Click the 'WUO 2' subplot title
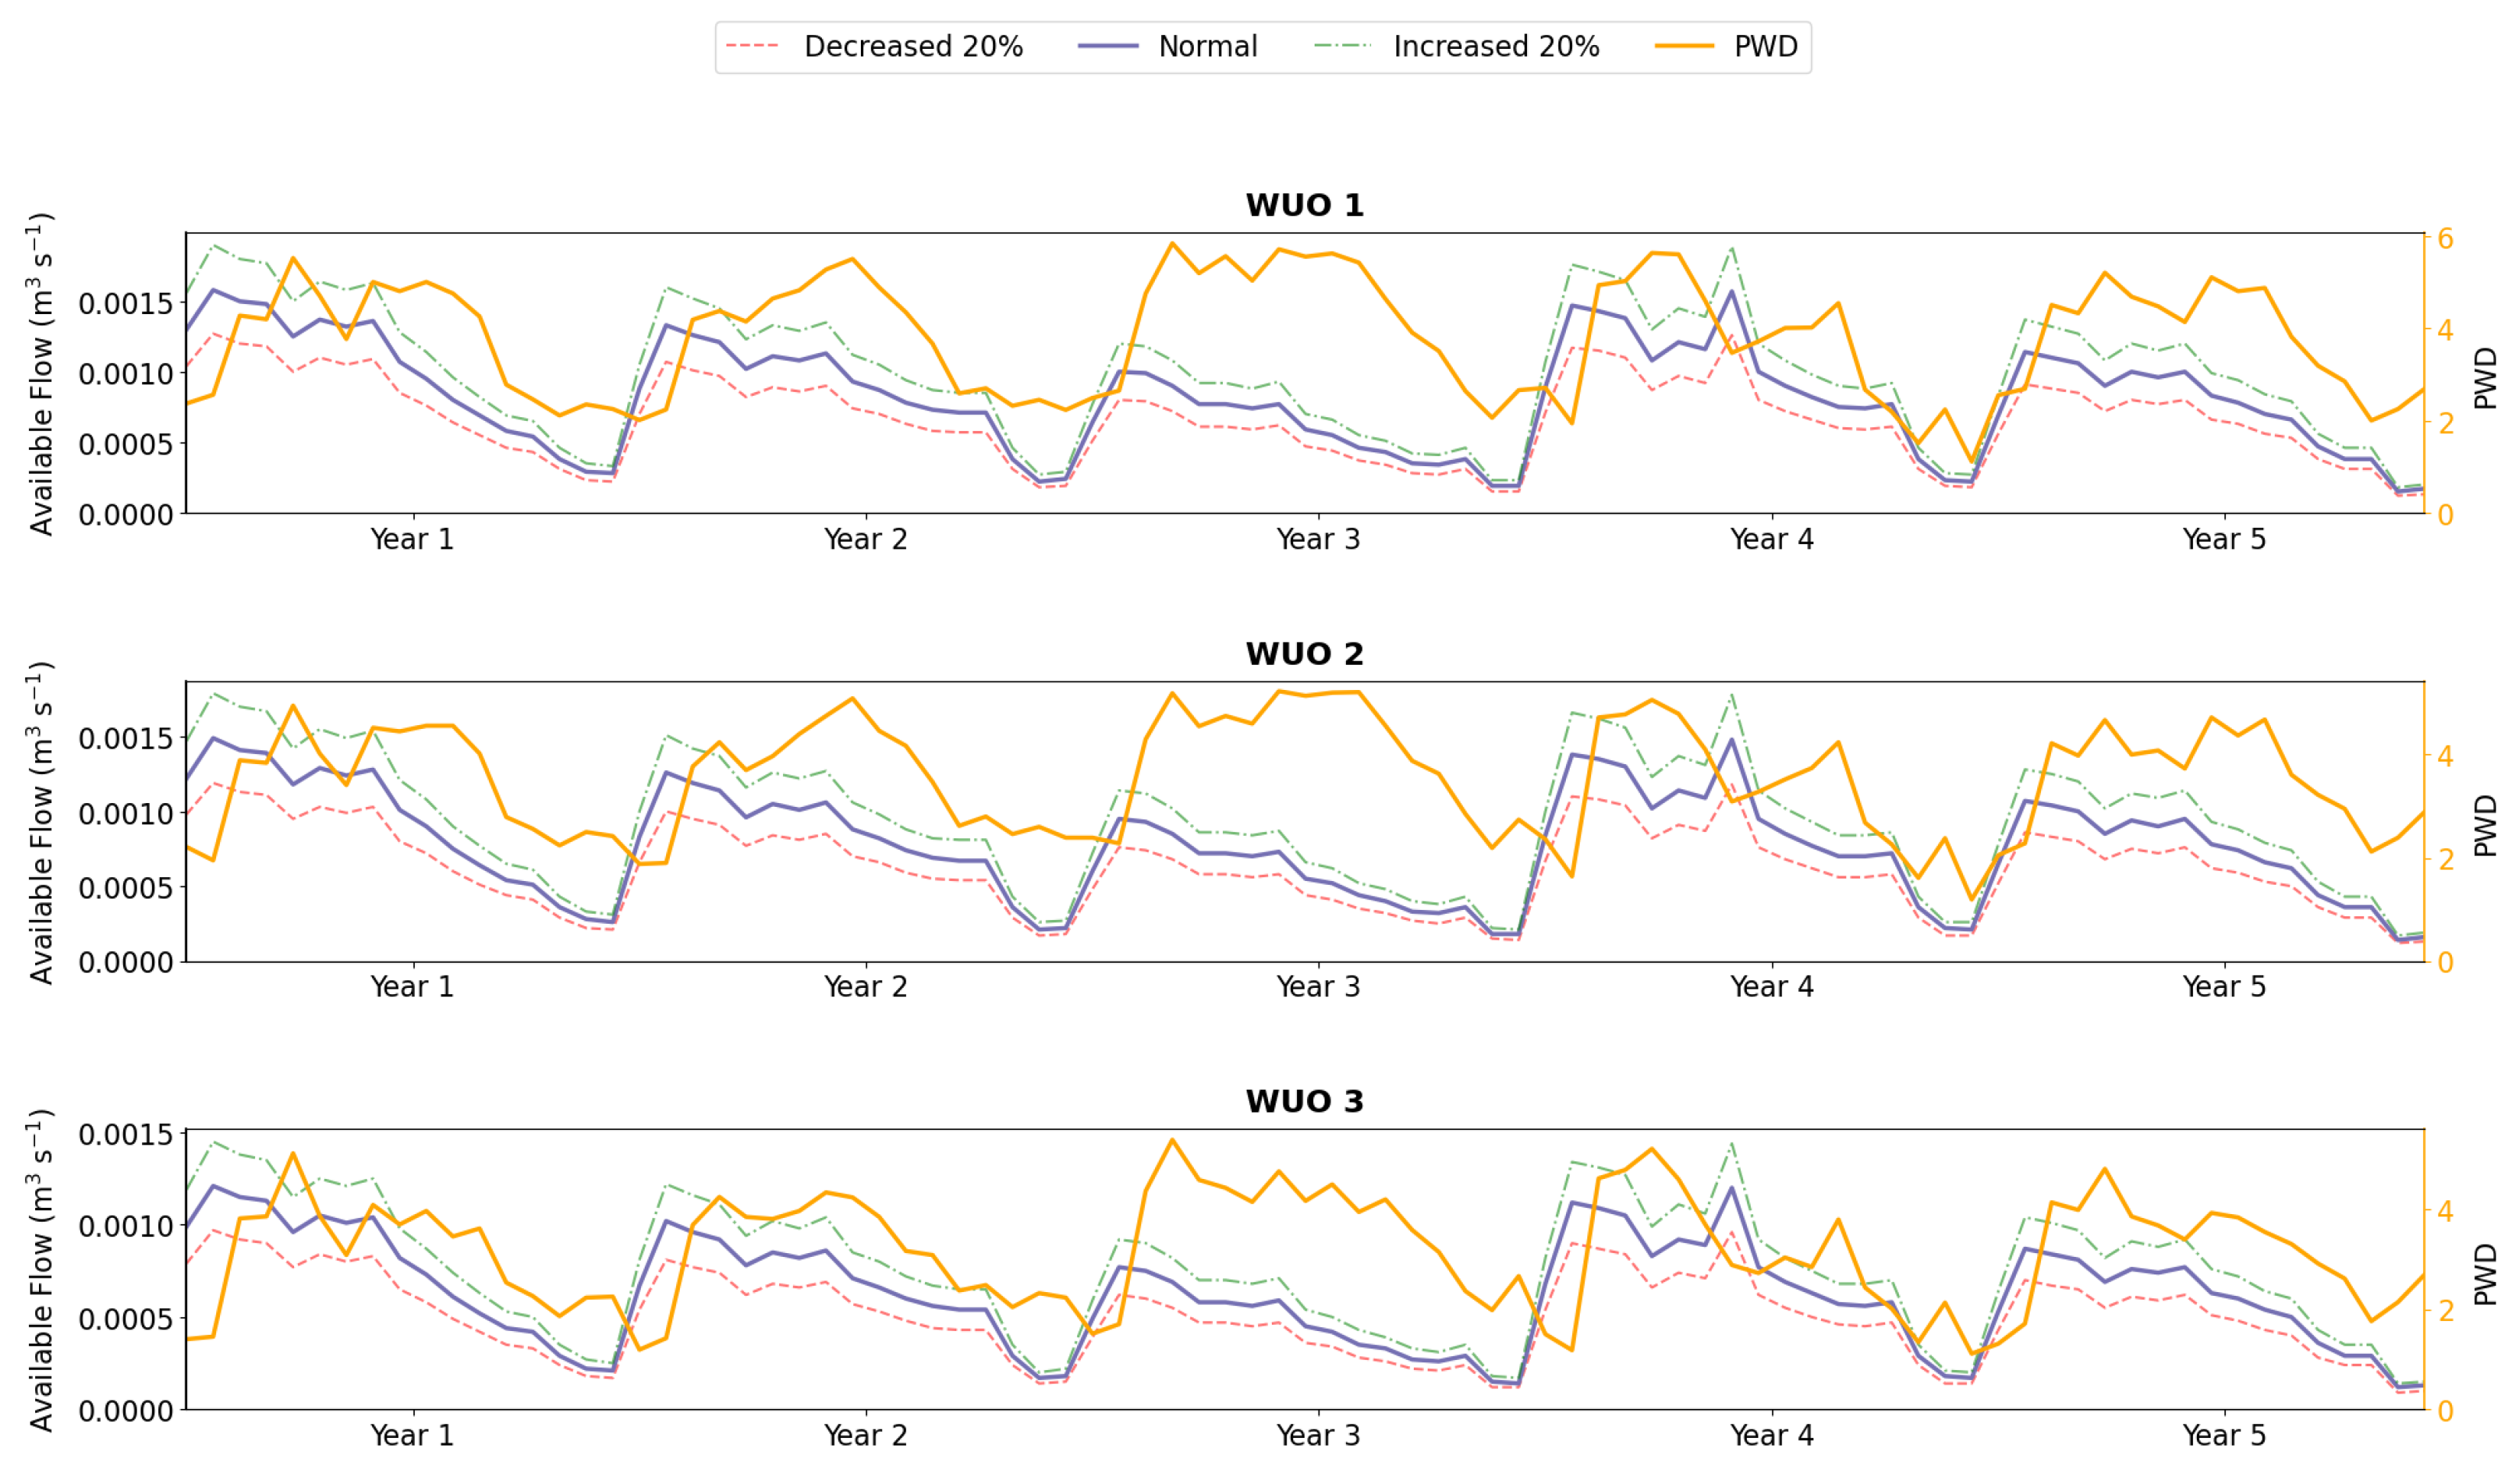The width and height of the screenshot is (2520, 1467). pyautogui.click(x=1304, y=654)
